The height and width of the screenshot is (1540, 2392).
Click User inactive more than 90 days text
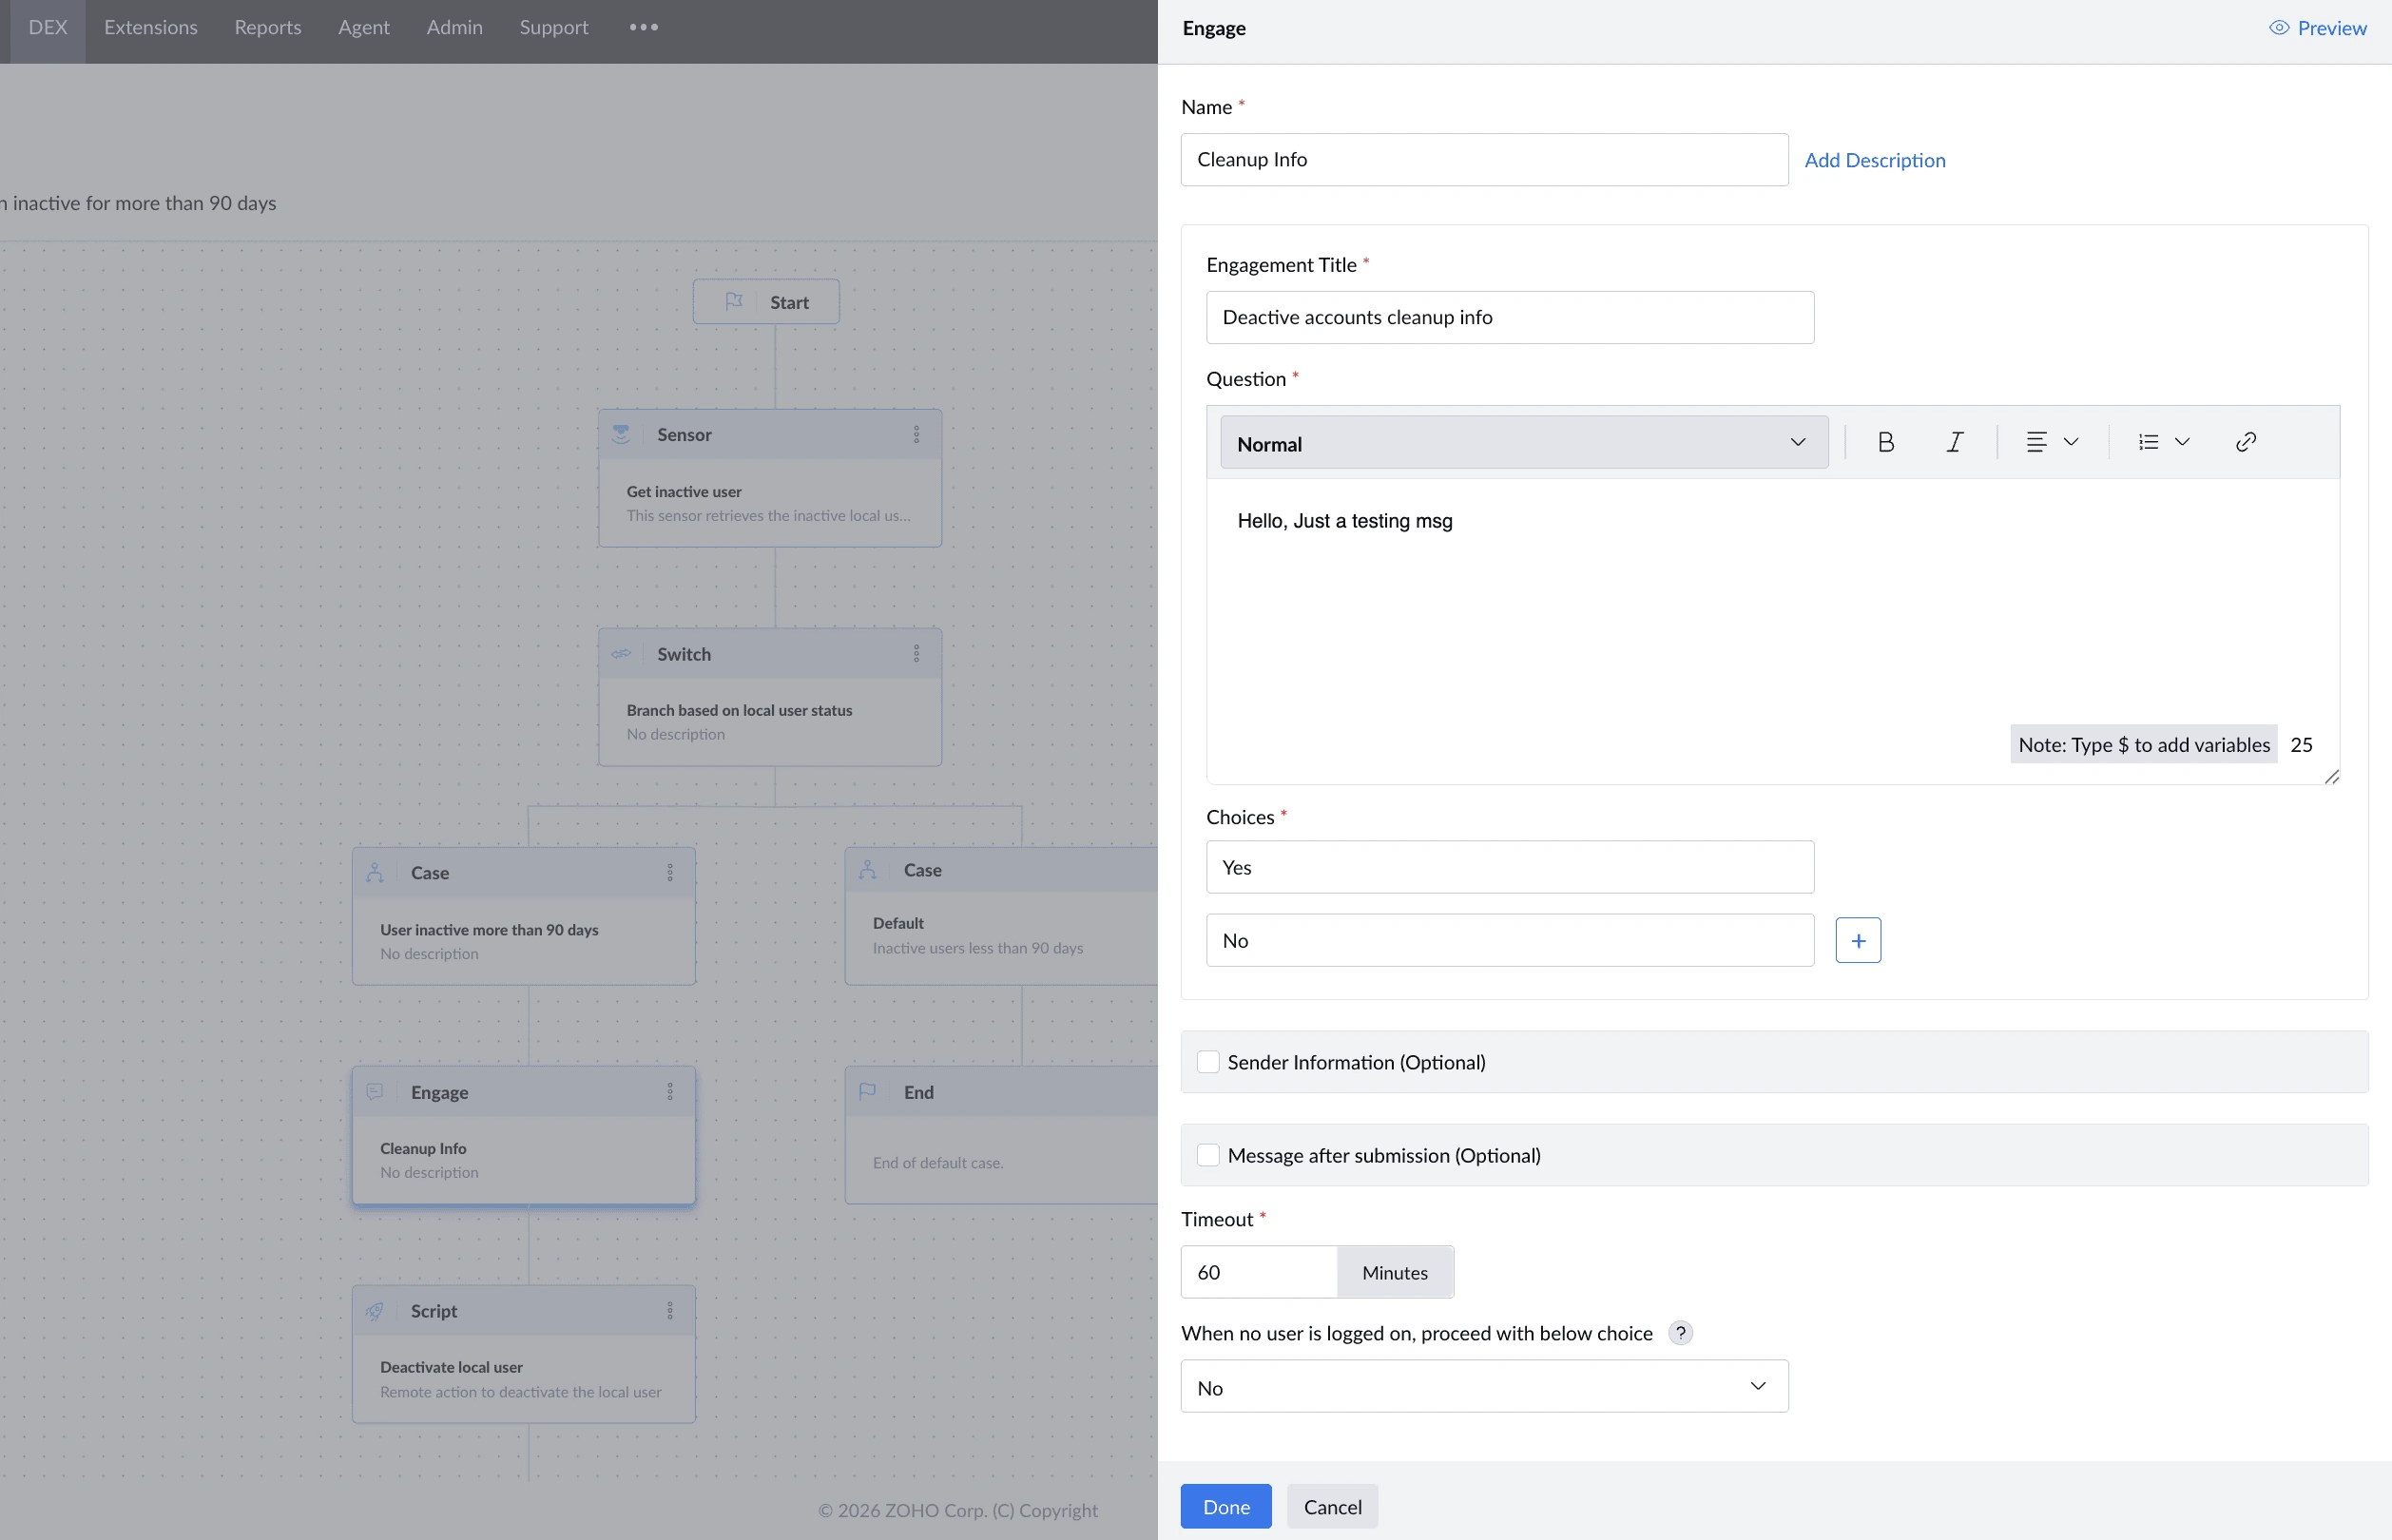coord(489,930)
